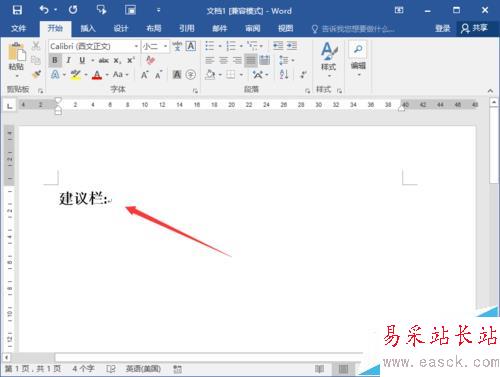
Task: Increase paragraph indent
Action: [x=292, y=46]
